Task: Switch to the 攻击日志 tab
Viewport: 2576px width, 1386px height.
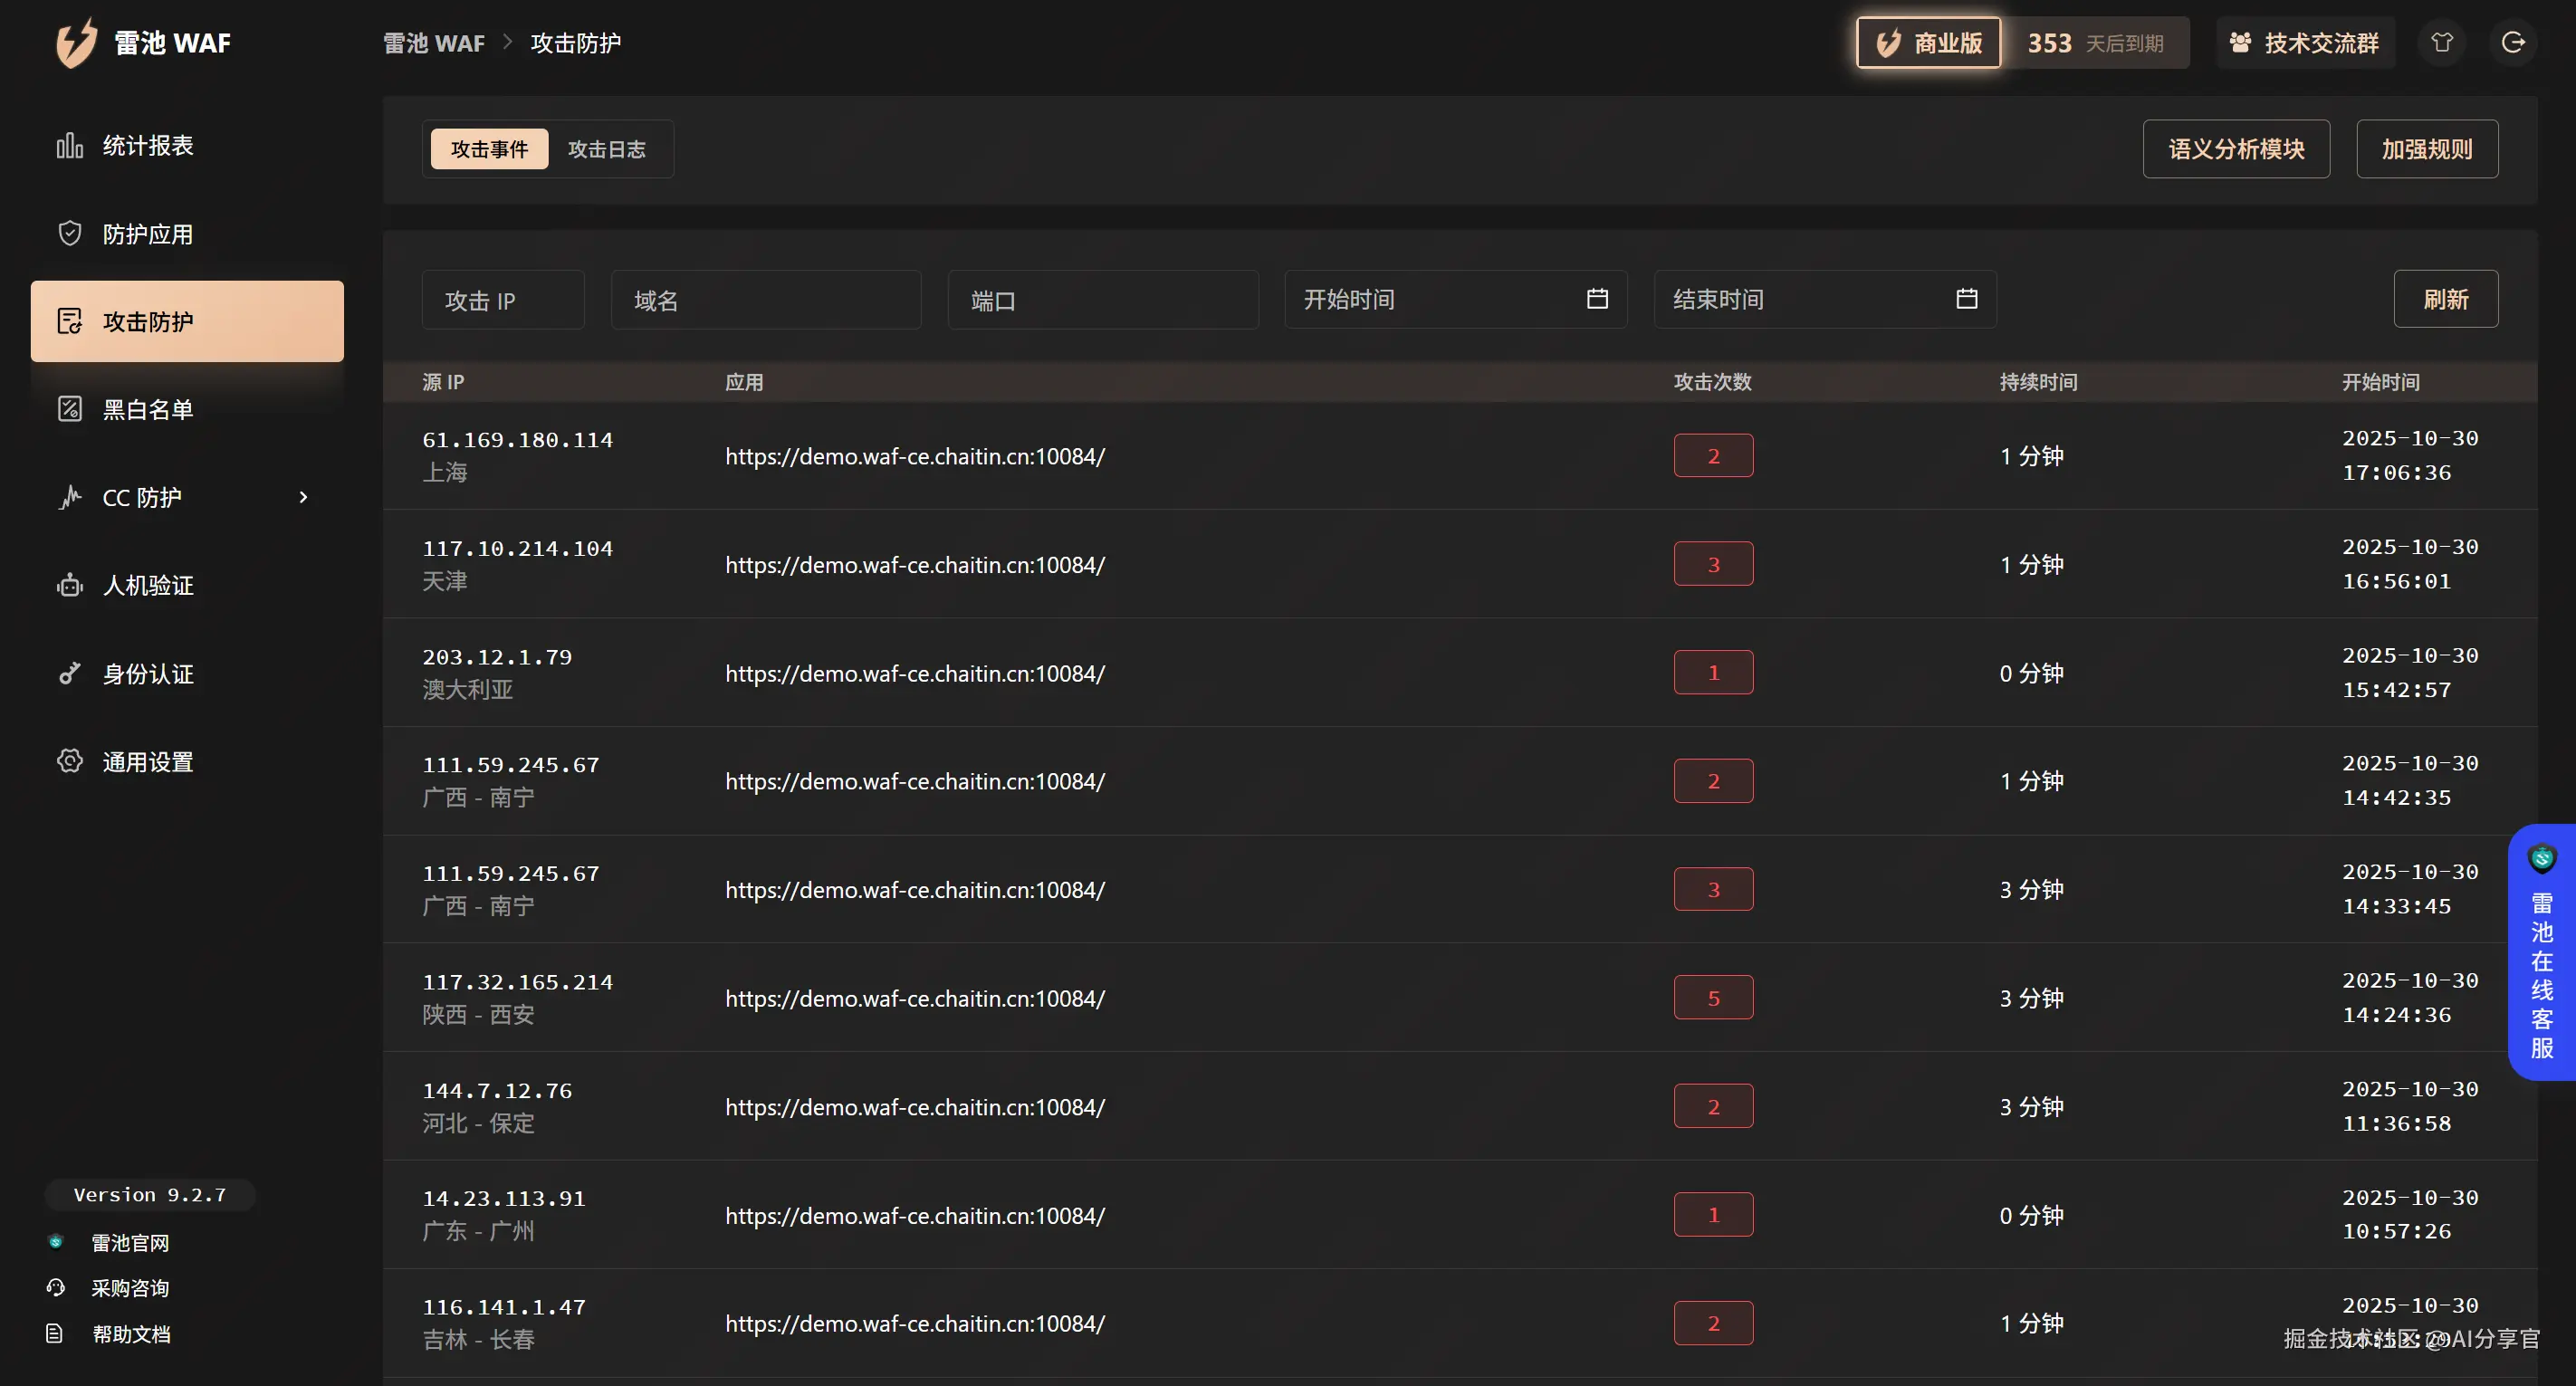Action: [x=606, y=149]
